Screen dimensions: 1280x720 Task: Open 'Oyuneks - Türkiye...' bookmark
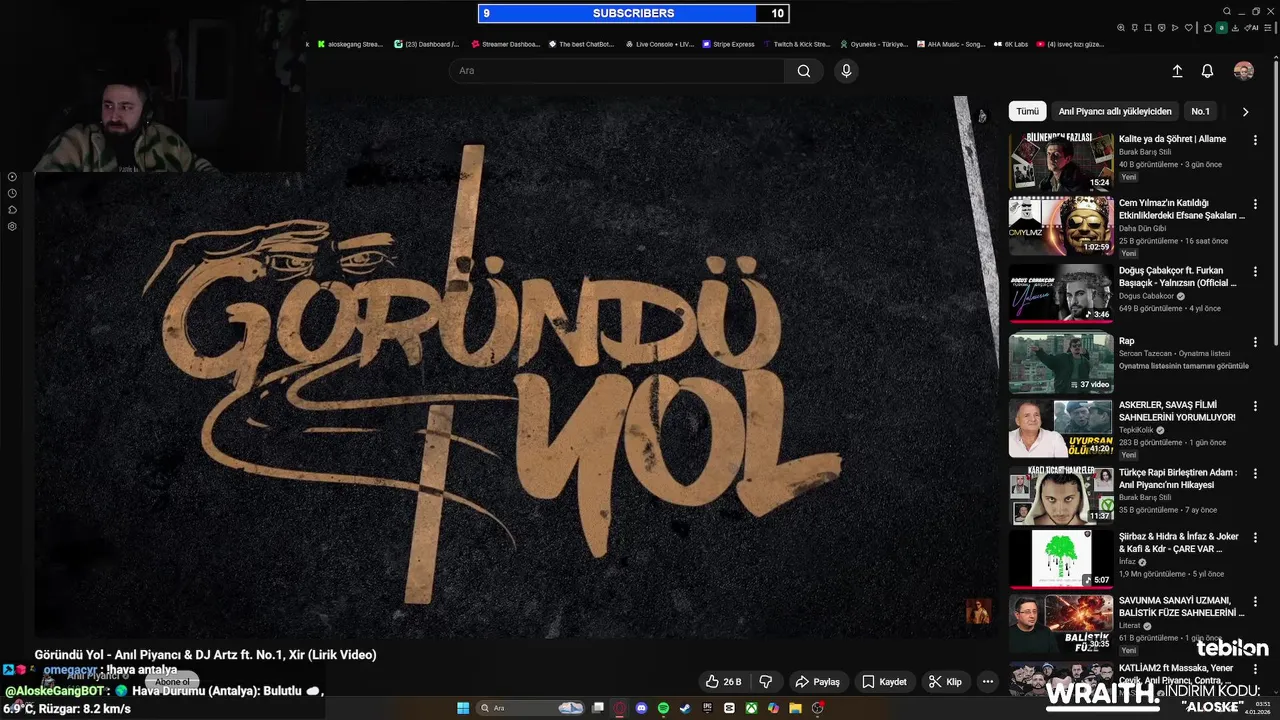pyautogui.click(x=873, y=44)
